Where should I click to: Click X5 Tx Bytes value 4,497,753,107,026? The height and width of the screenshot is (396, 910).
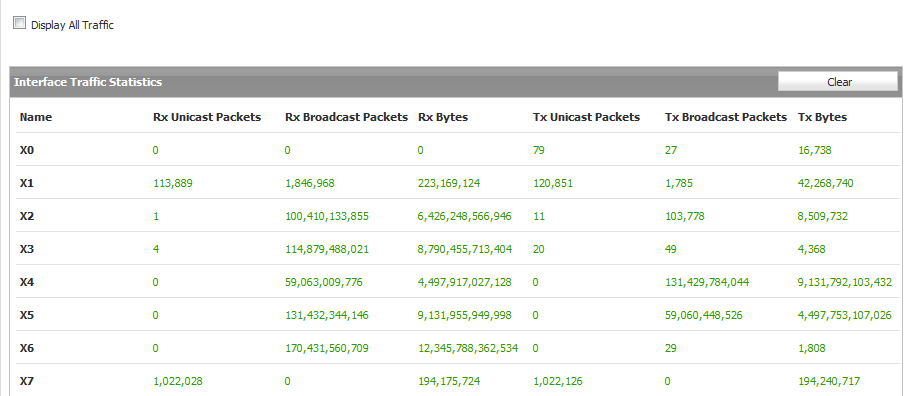pyautogui.click(x=845, y=316)
